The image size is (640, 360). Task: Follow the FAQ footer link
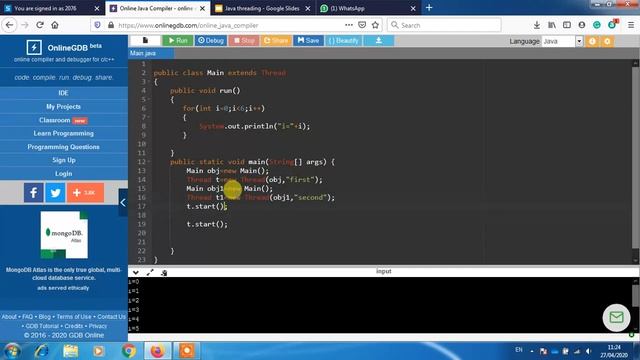tap(28, 317)
